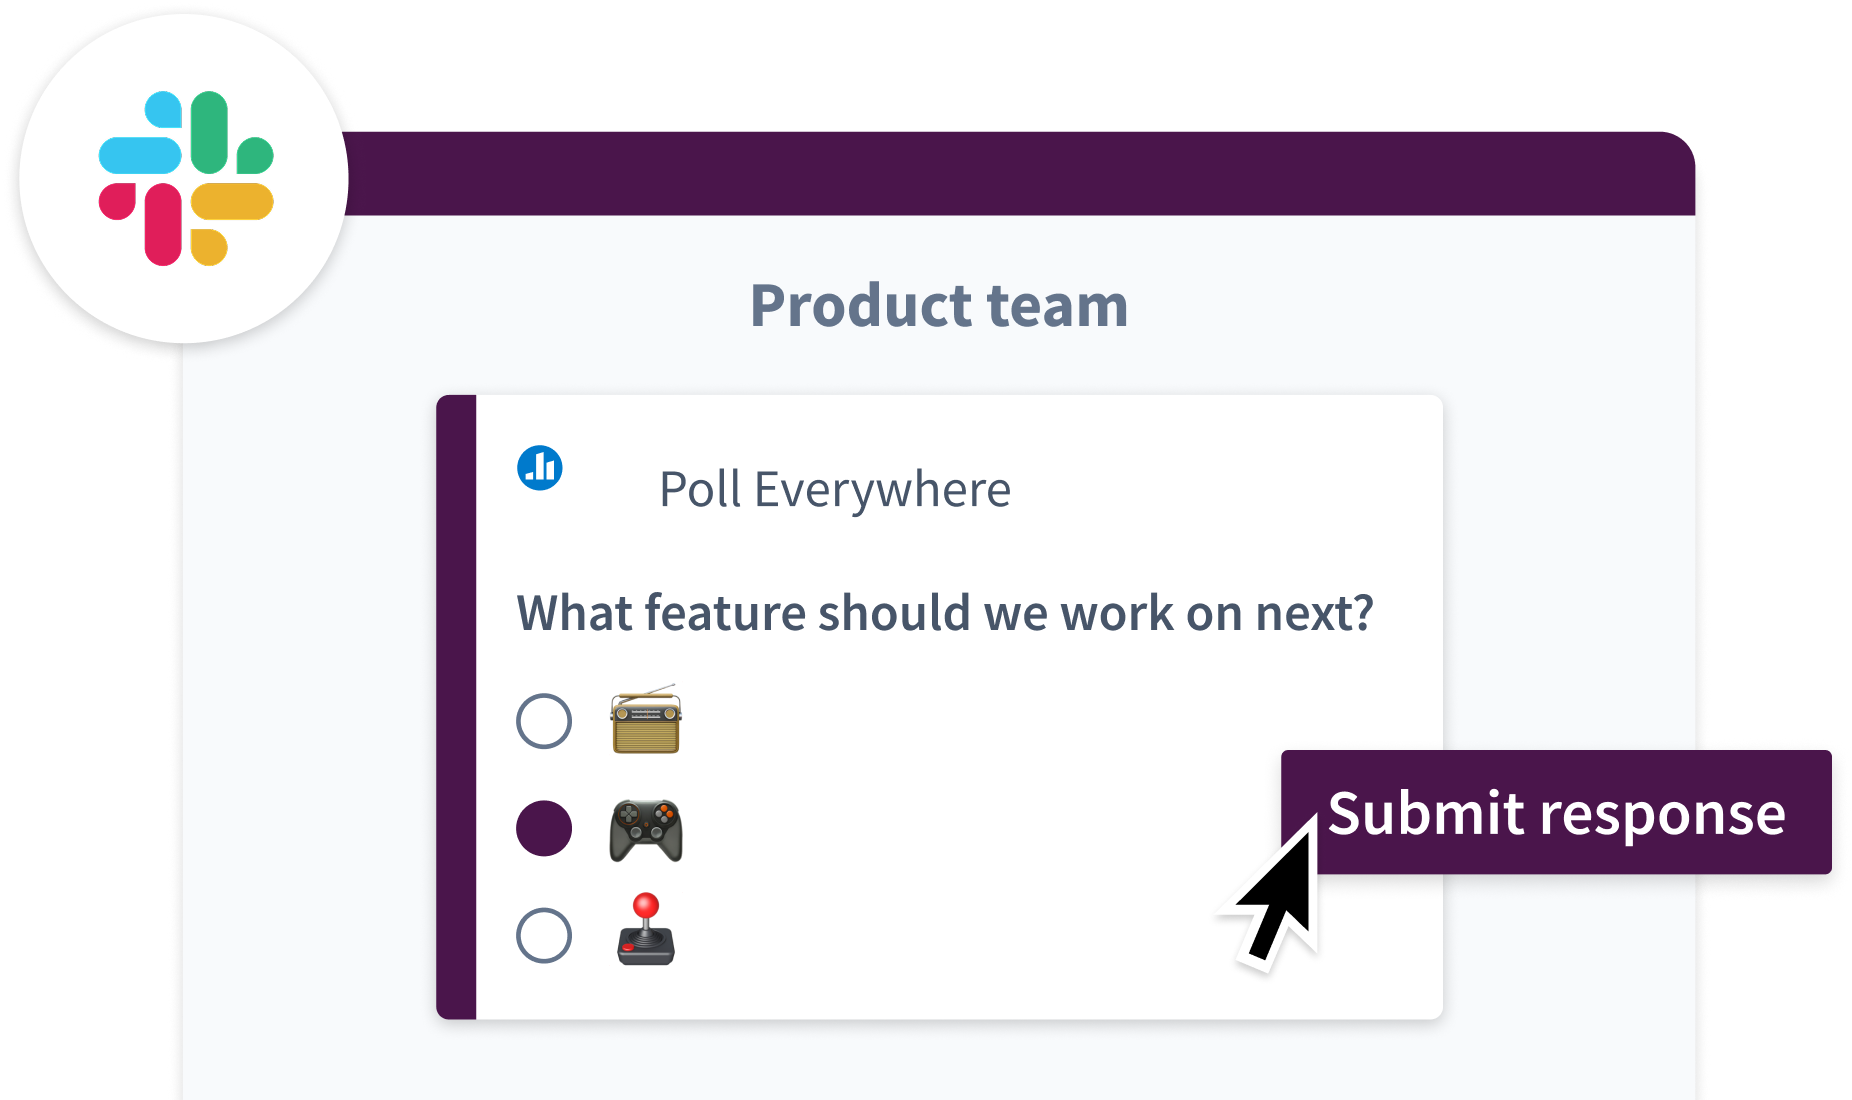Click the word "Submit" on the purple button
The height and width of the screenshot is (1100, 1852).
[x=1426, y=813]
